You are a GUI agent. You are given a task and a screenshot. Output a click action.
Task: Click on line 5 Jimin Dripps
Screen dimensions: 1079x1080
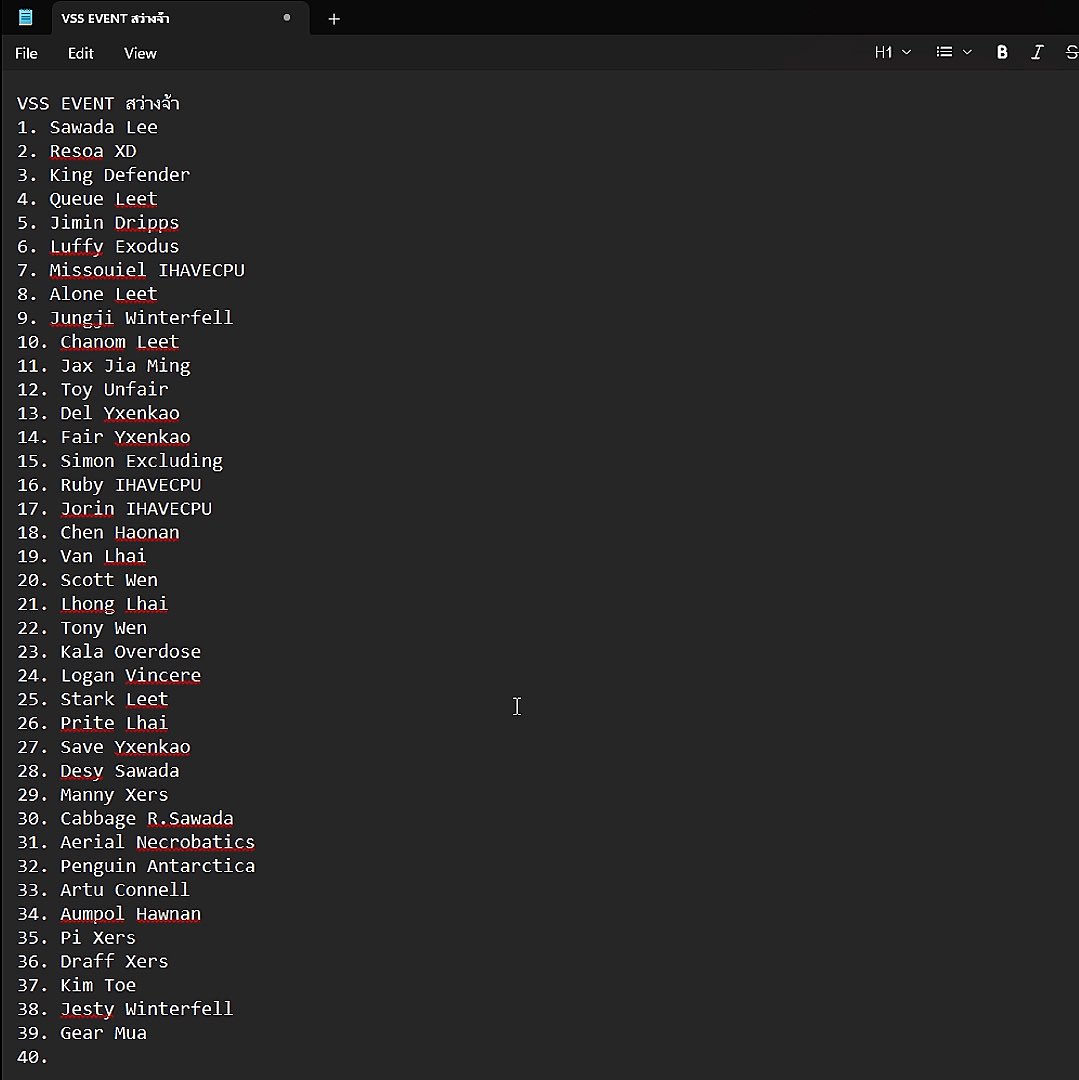pyautogui.click(x=98, y=222)
